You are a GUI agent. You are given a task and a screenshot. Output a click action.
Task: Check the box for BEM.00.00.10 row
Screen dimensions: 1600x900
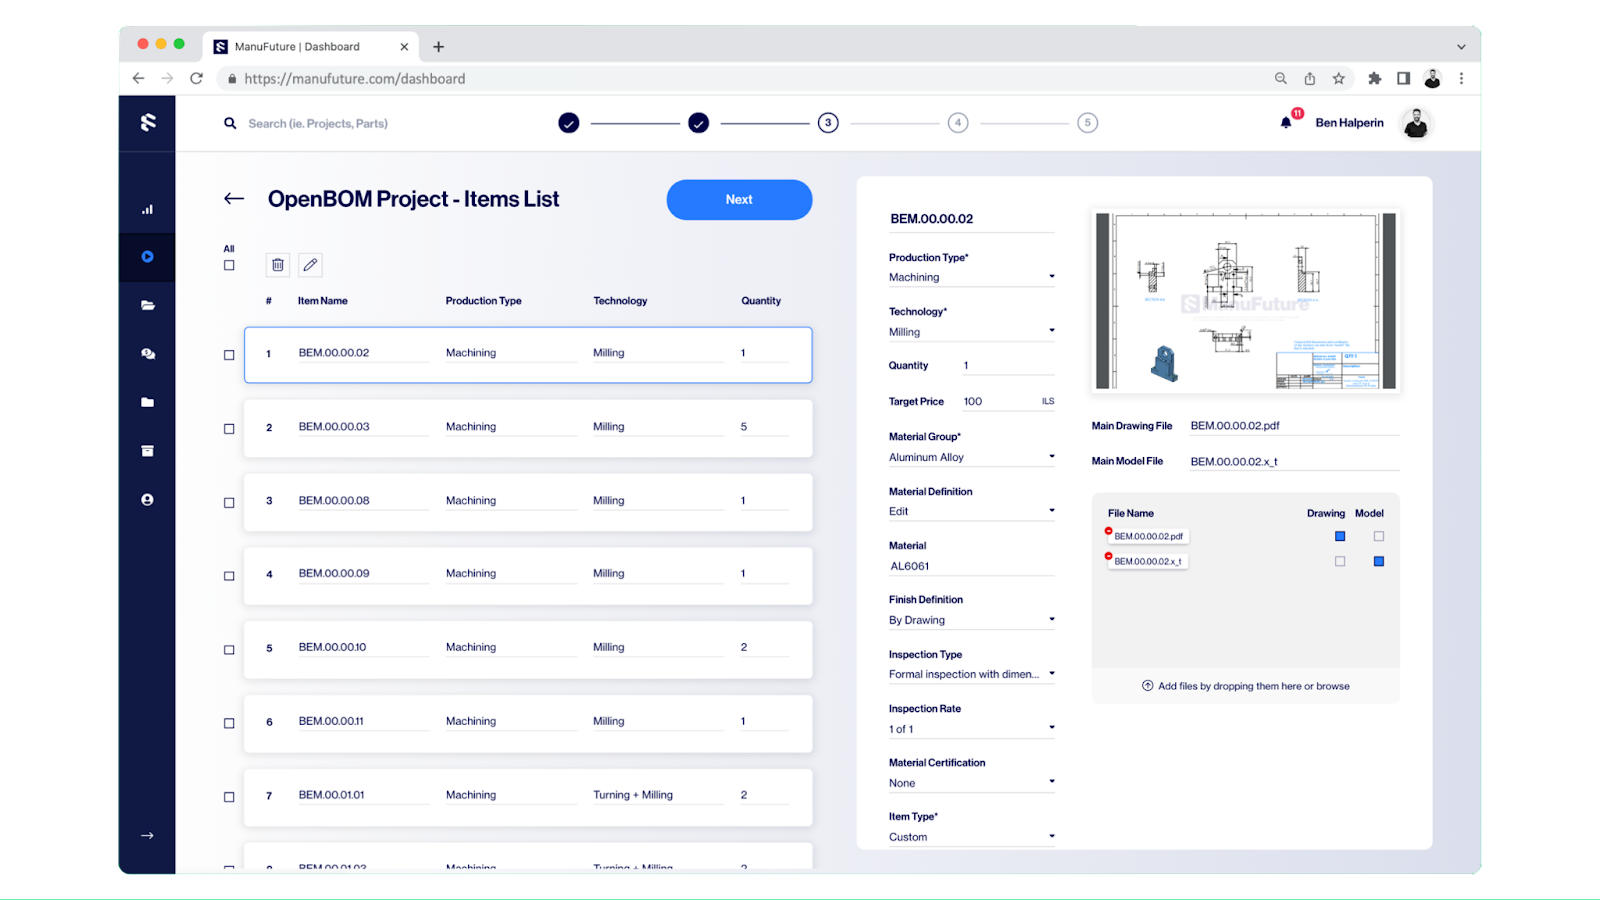coord(229,650)
